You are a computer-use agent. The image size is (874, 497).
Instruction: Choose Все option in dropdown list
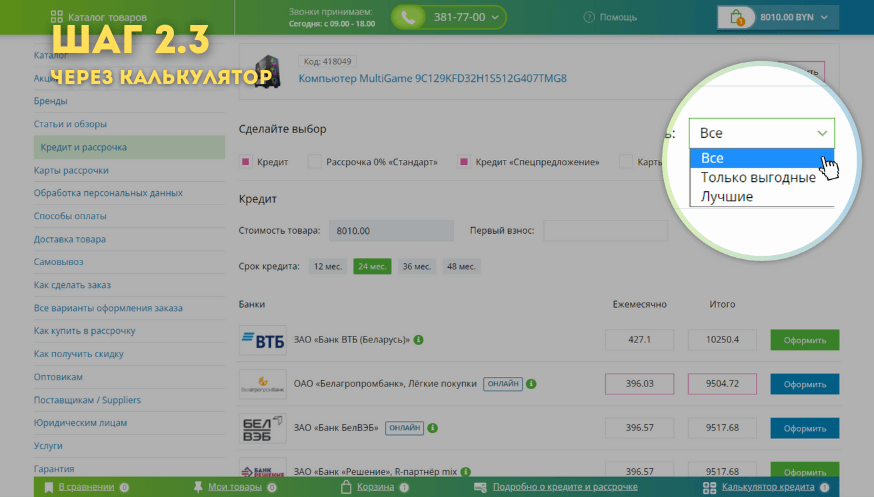click(x=761, y=158)
